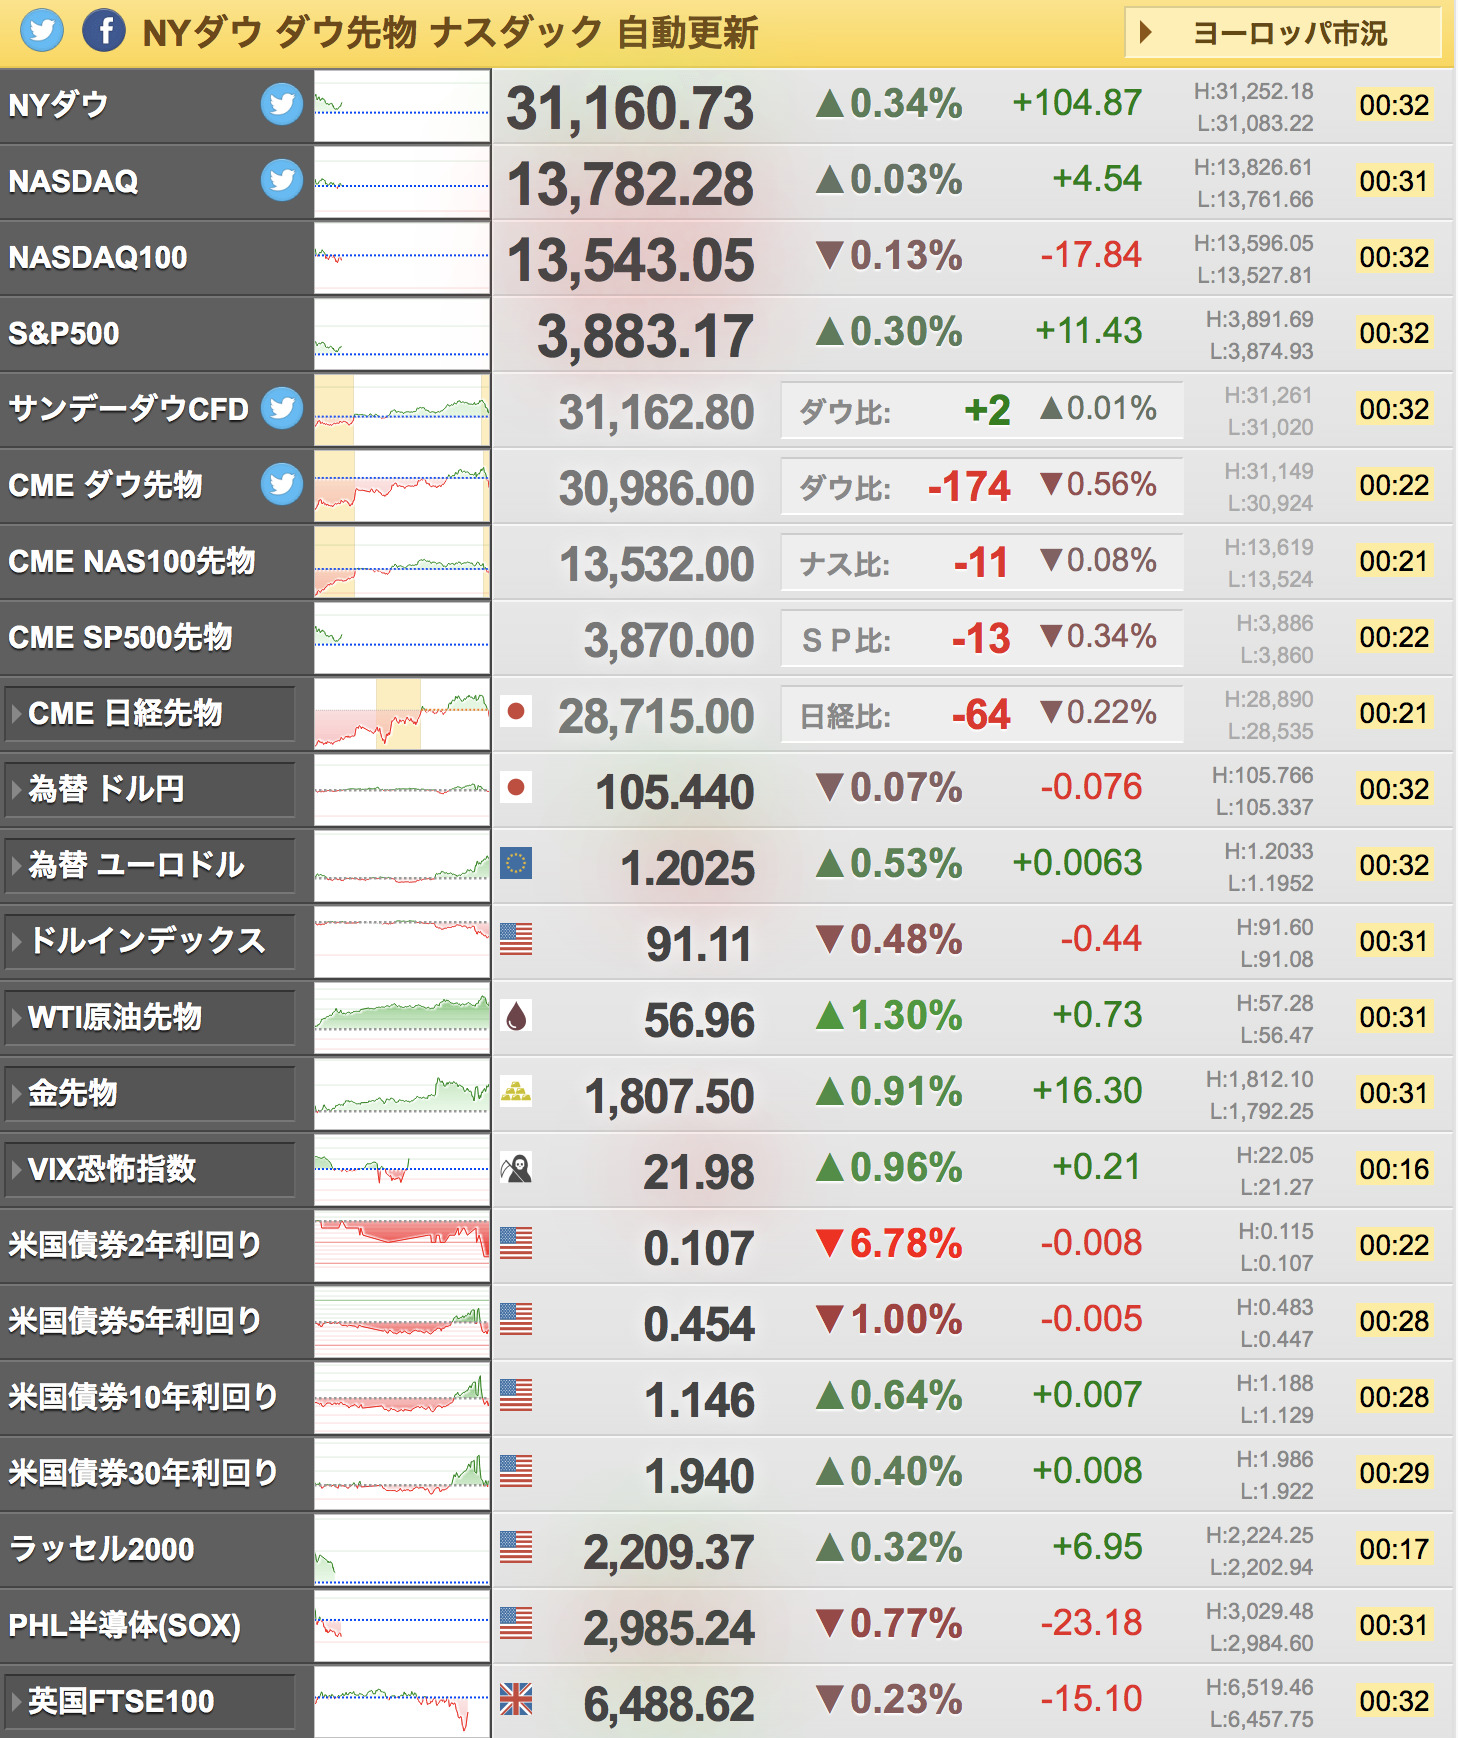Screen dimensions: 1458x1738
Task: Click the 日経比 -64 value
Action: pyautogui.click(x=981, y=715)
